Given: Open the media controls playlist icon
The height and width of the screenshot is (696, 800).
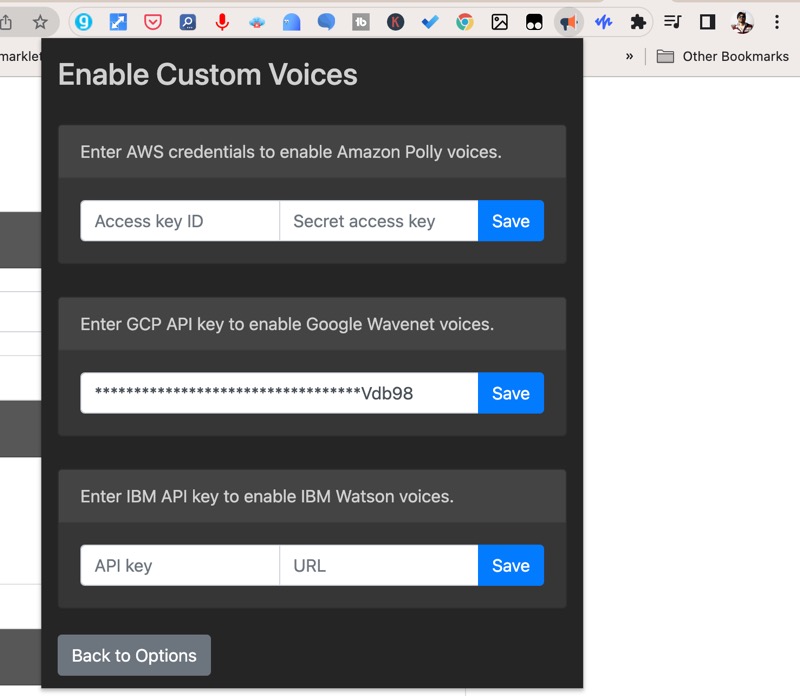Looking at the screenshot, I should click(x=672, y=22).
